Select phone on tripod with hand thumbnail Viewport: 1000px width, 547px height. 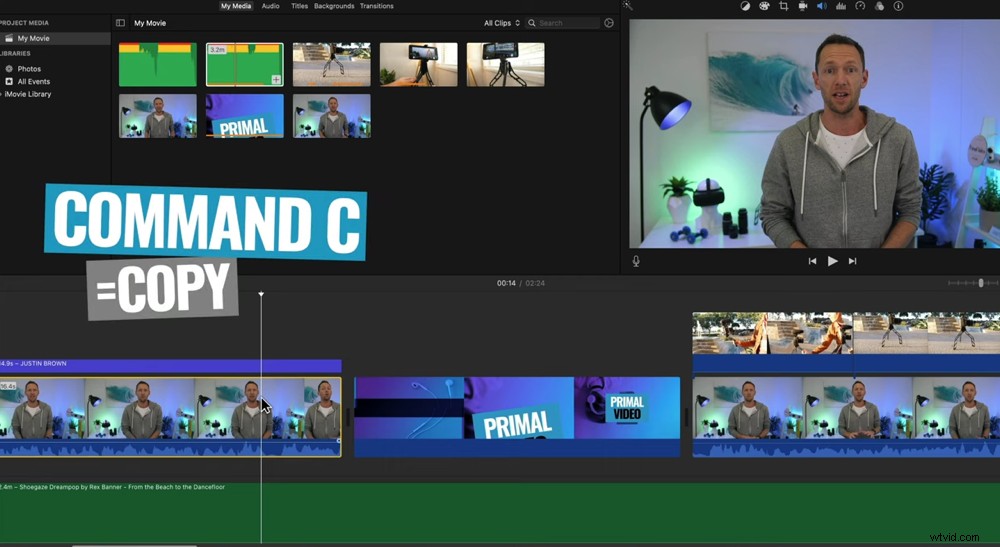[418, 64]
